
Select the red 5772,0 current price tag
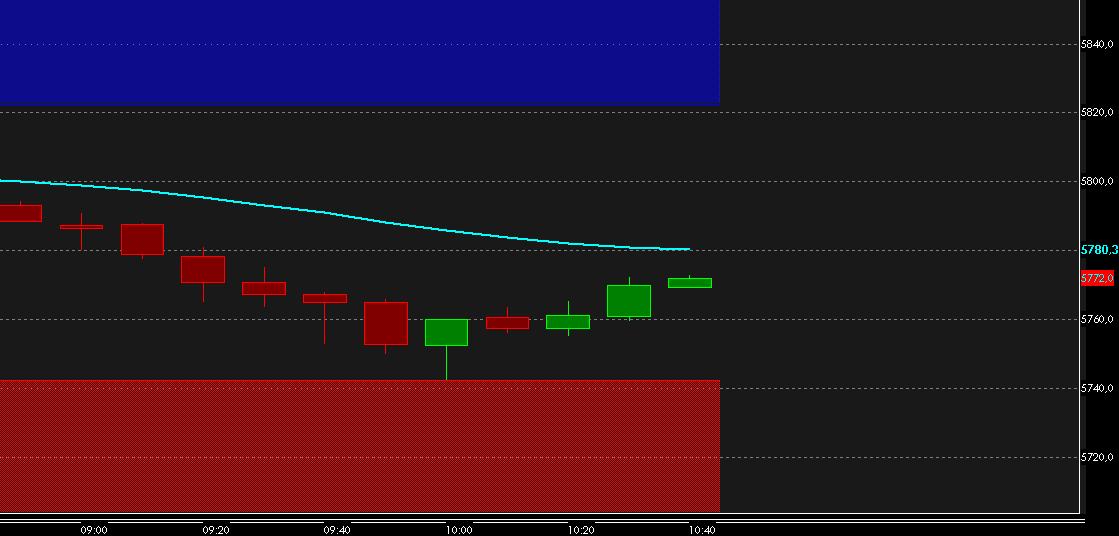(1098, 278)
